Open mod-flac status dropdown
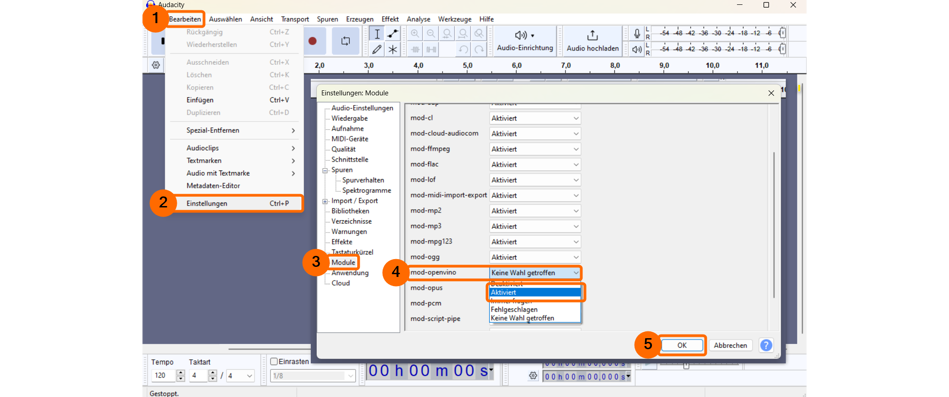 click(535, 164)
